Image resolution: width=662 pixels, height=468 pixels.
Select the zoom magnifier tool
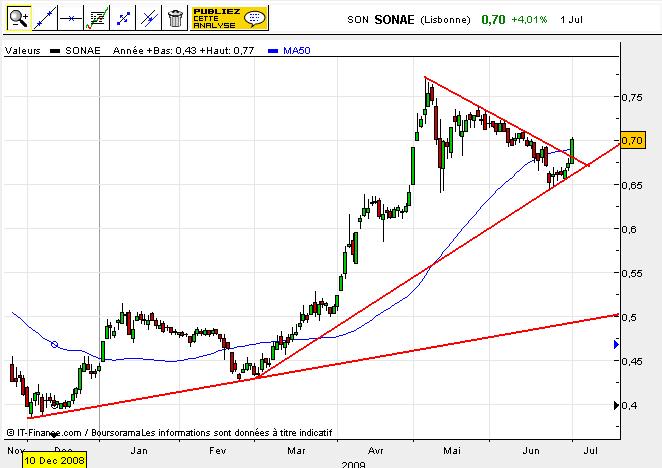19,18
